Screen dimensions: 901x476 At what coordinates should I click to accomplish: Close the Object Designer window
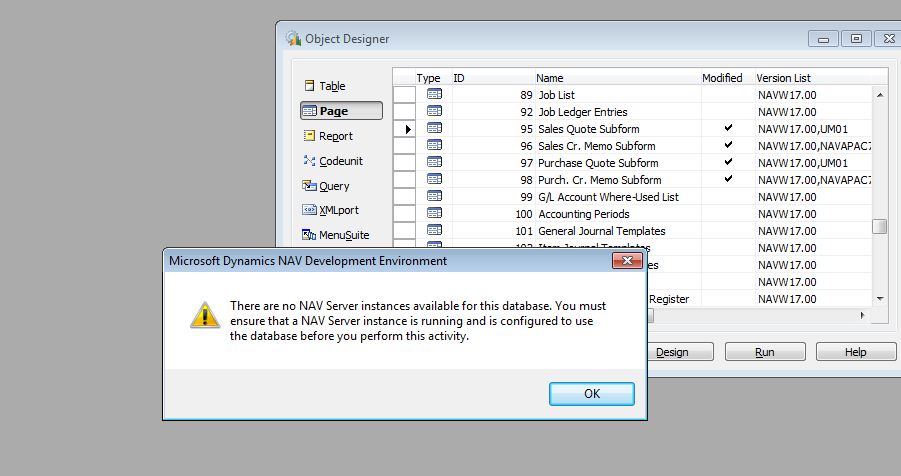[x=888, y=39]
